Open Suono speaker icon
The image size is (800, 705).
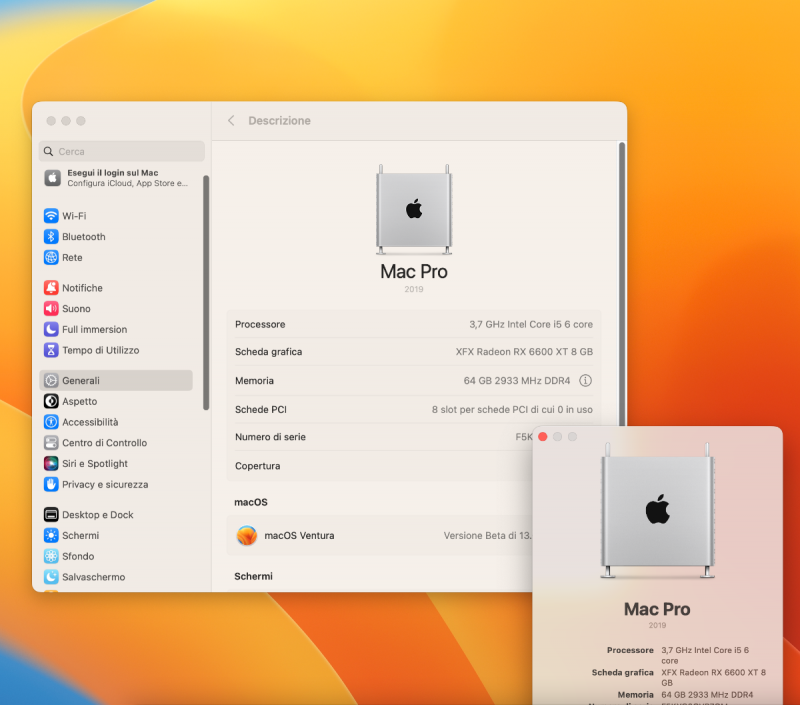(x=51, y=309)
